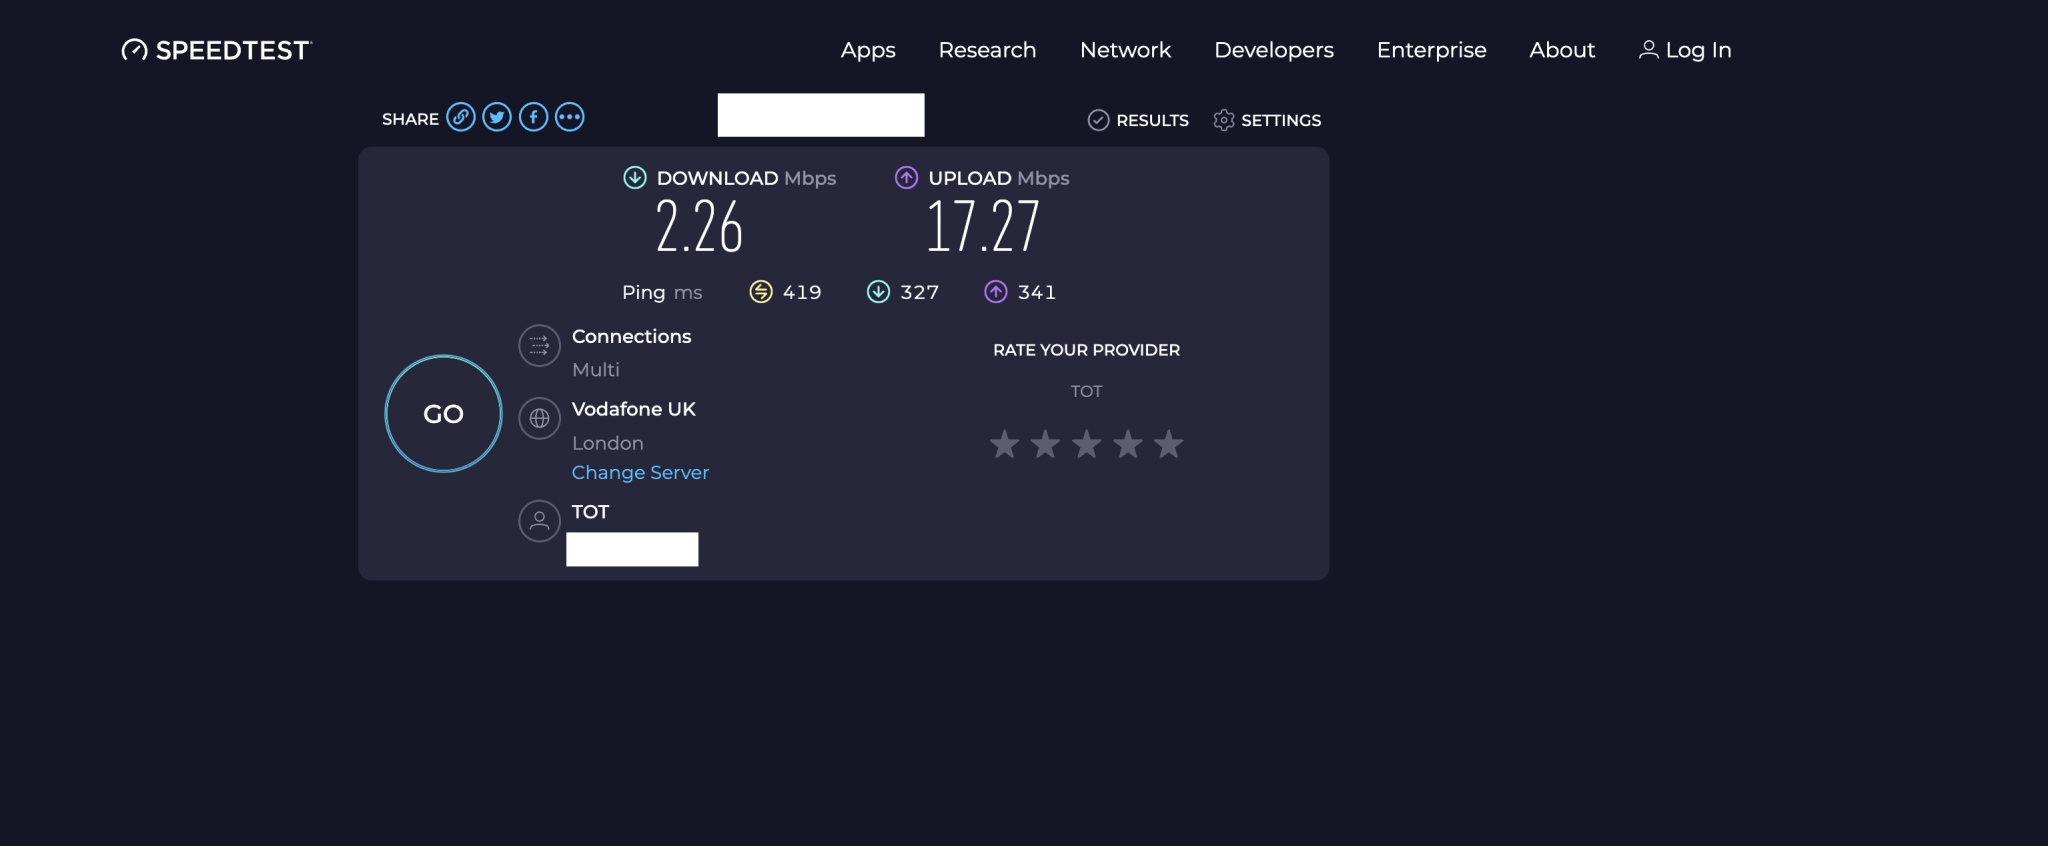Open more share options icon
The width and height of the screenshot is (2048, 846).
click(570, 117)
